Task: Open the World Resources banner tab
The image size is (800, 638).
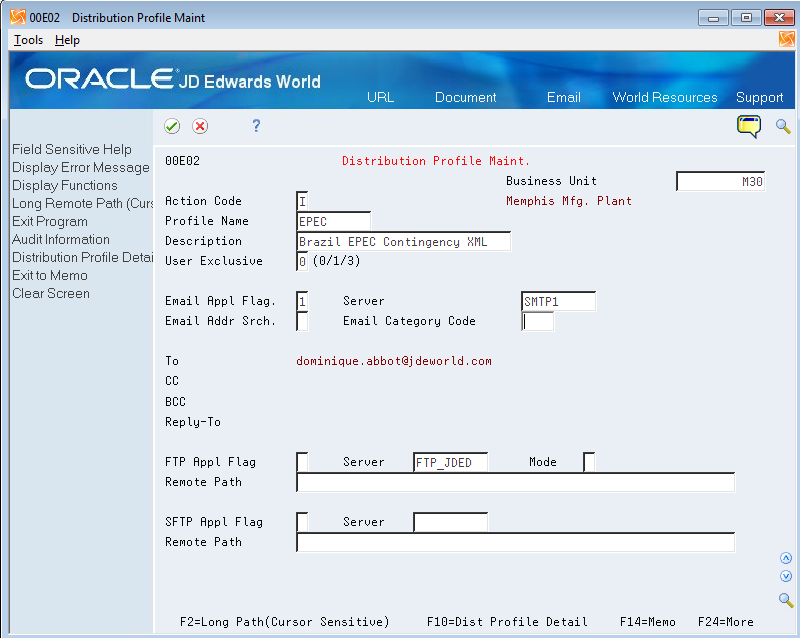Action: coord(665,97)
